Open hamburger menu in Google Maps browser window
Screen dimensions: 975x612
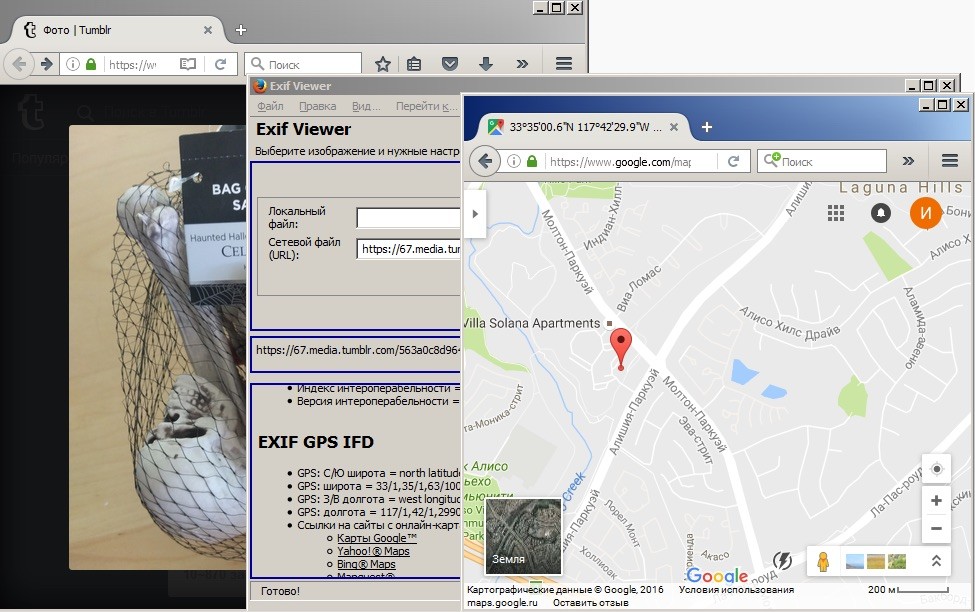[950, 161]
